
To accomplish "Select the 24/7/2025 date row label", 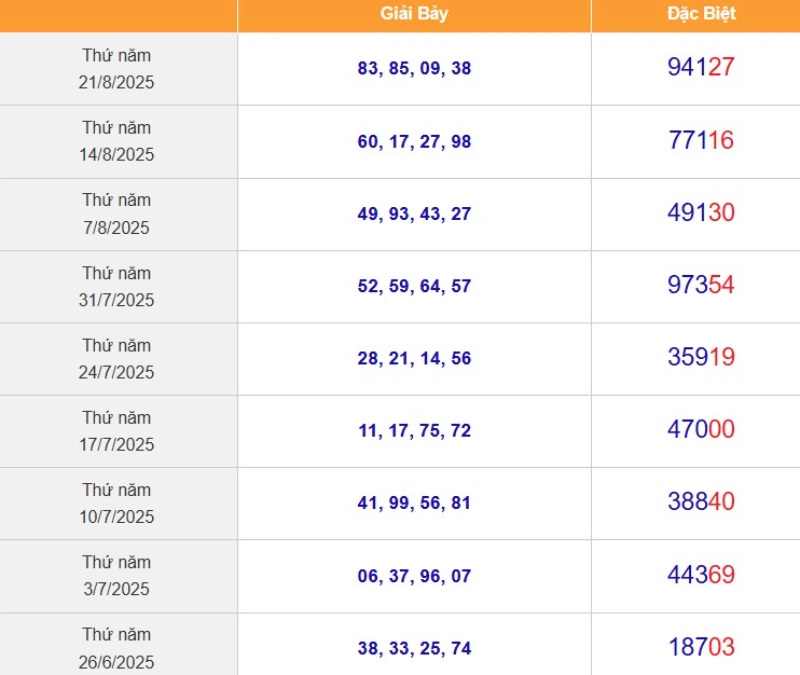I will tap(117, 358).
